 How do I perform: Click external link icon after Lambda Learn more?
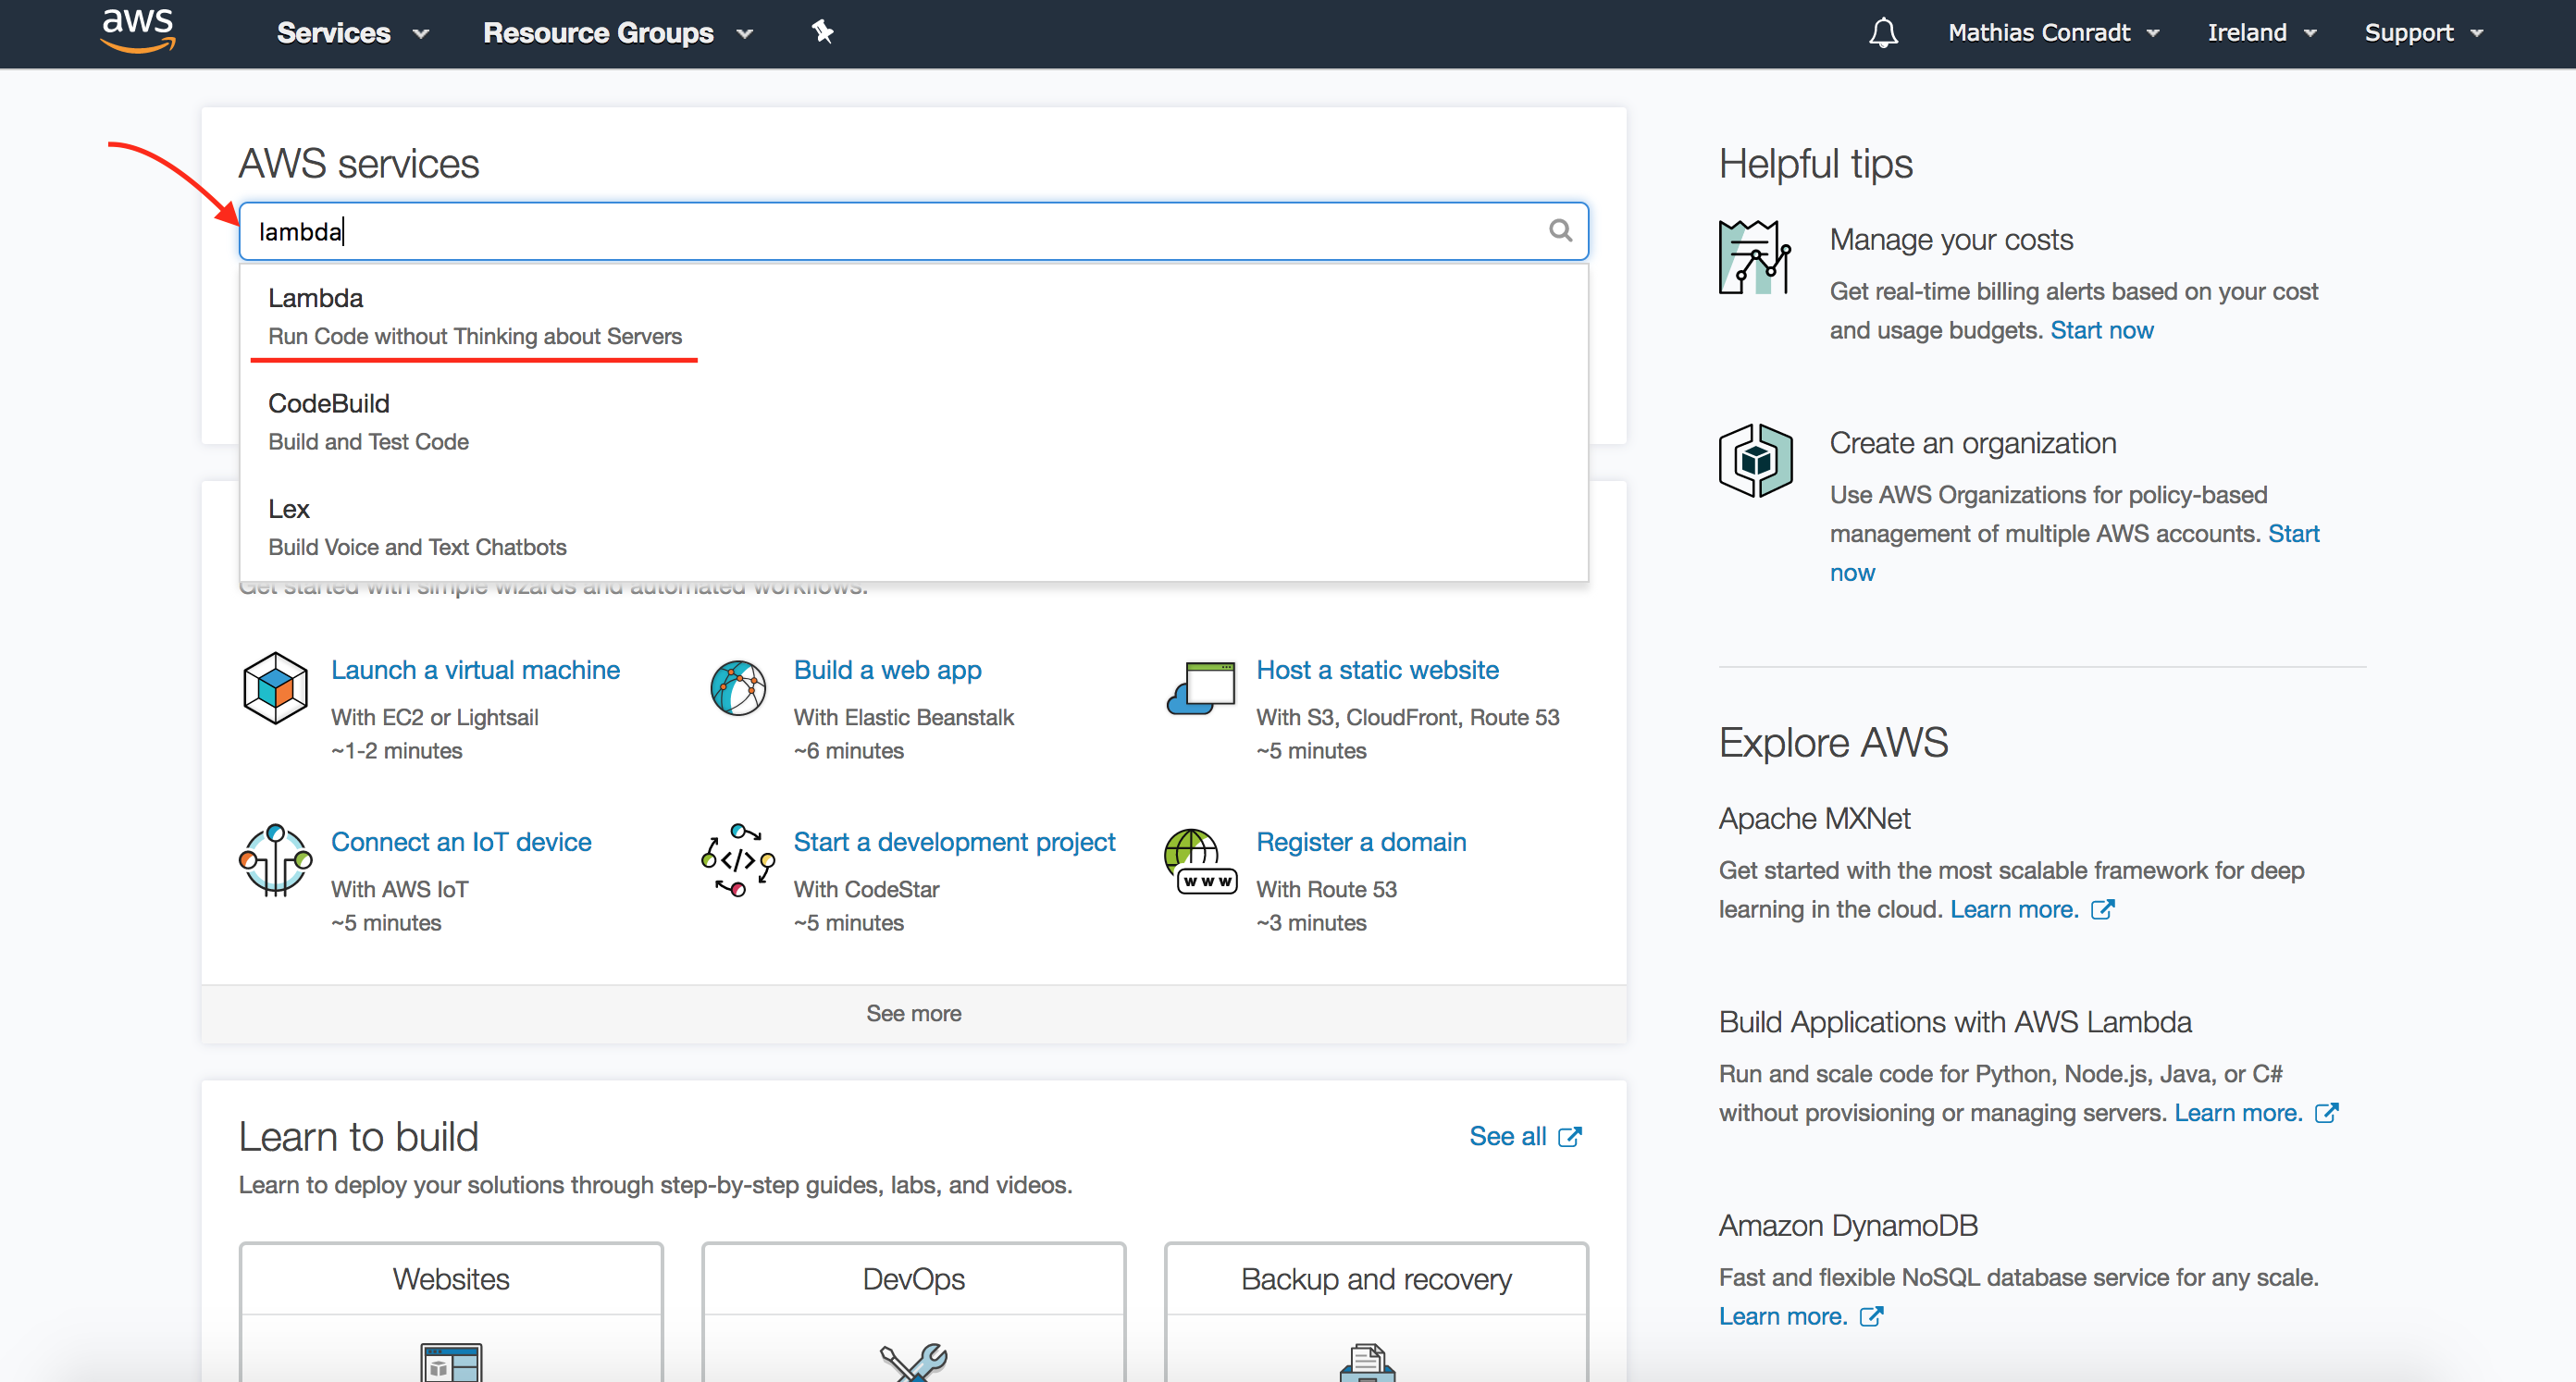tap(2326, 1113)
